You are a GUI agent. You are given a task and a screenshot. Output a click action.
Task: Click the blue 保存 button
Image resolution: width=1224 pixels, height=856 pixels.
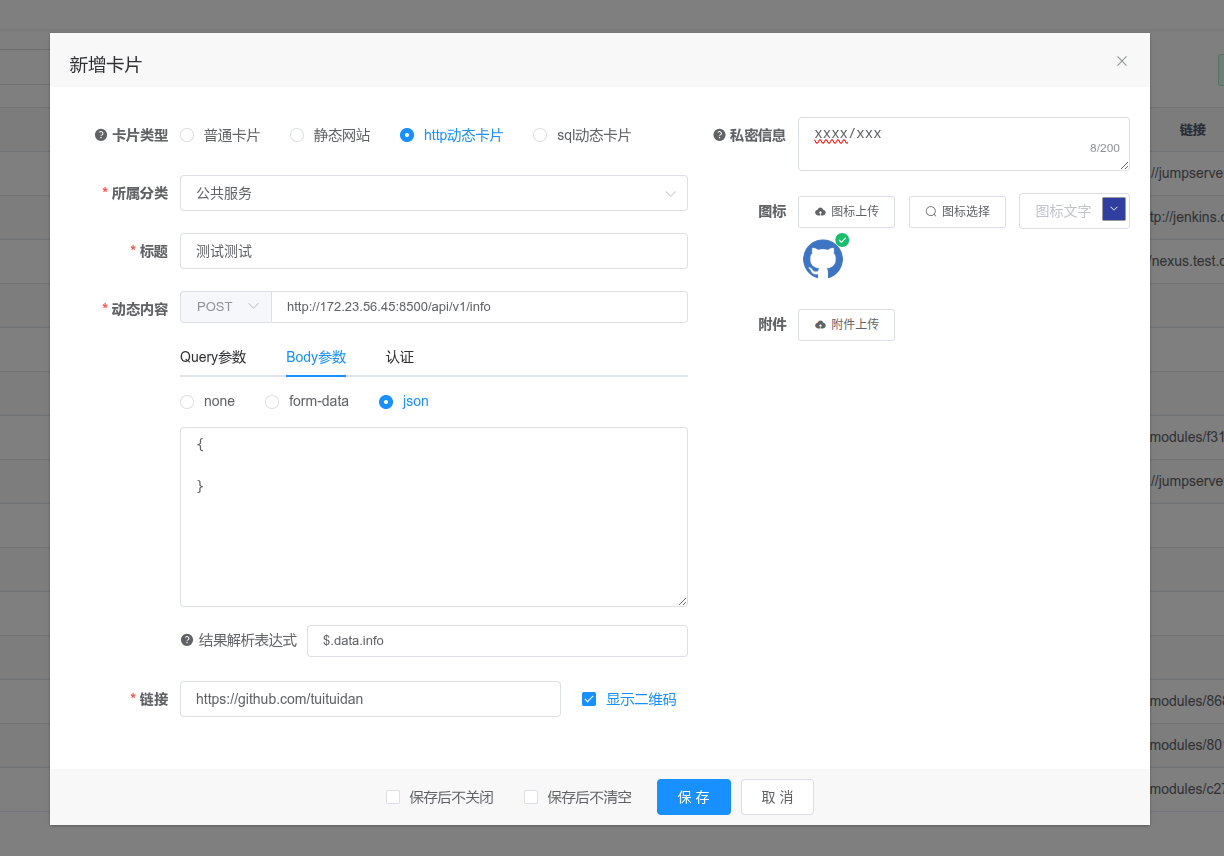click(x=693, y=797)
